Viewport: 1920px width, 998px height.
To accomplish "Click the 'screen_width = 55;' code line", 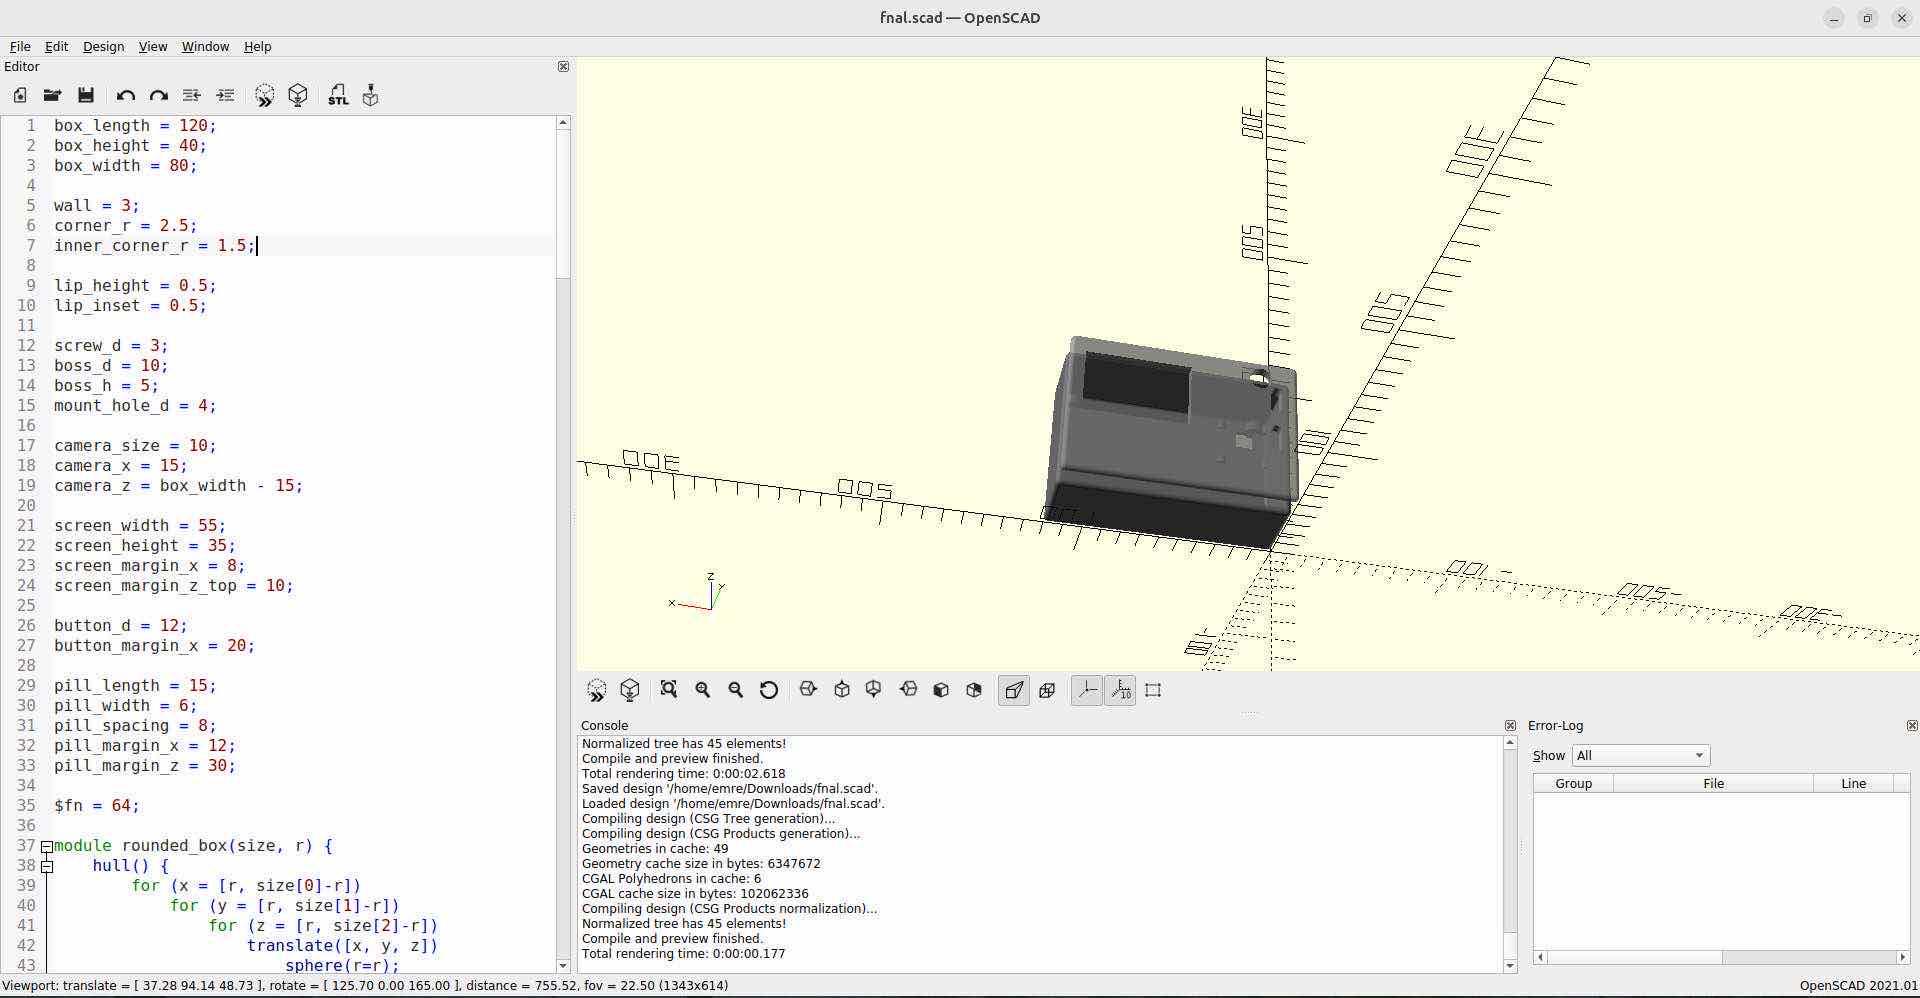I will [x=140, y=526].
